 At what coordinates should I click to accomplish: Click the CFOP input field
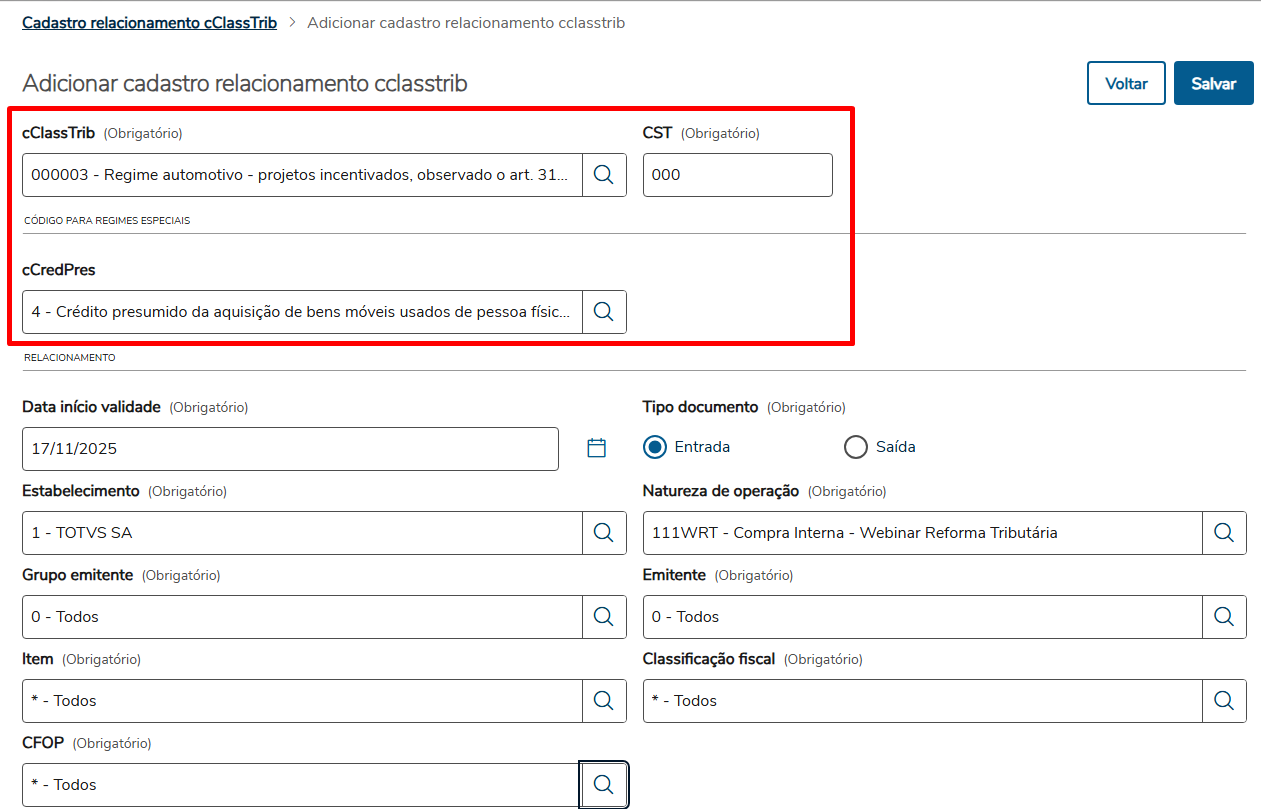tap(301, 785)
